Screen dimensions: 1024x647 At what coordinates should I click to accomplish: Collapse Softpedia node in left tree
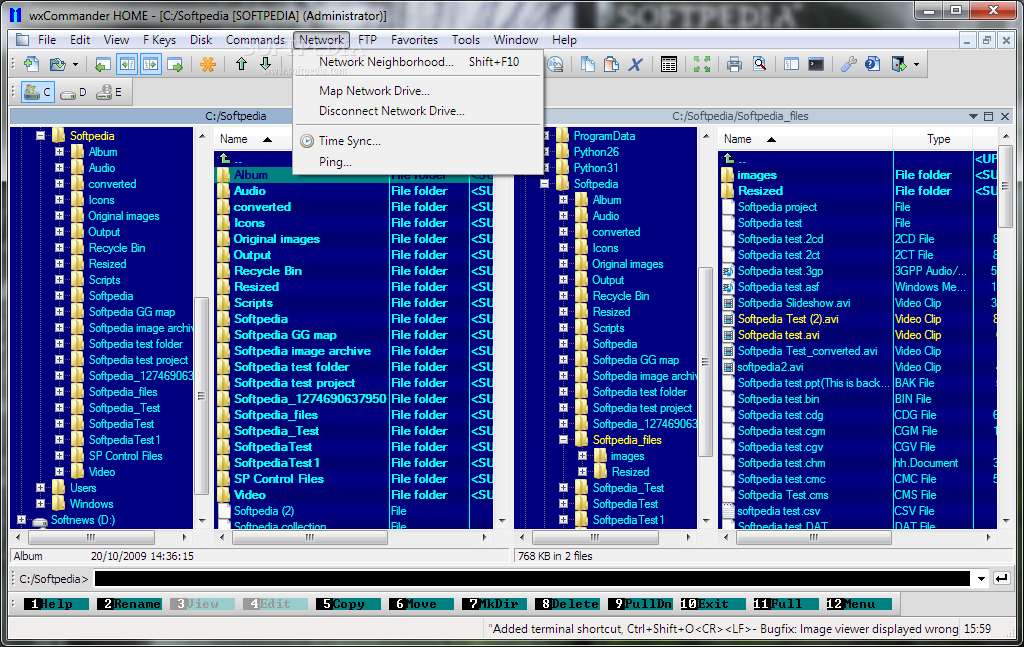(x=40, y=136)
